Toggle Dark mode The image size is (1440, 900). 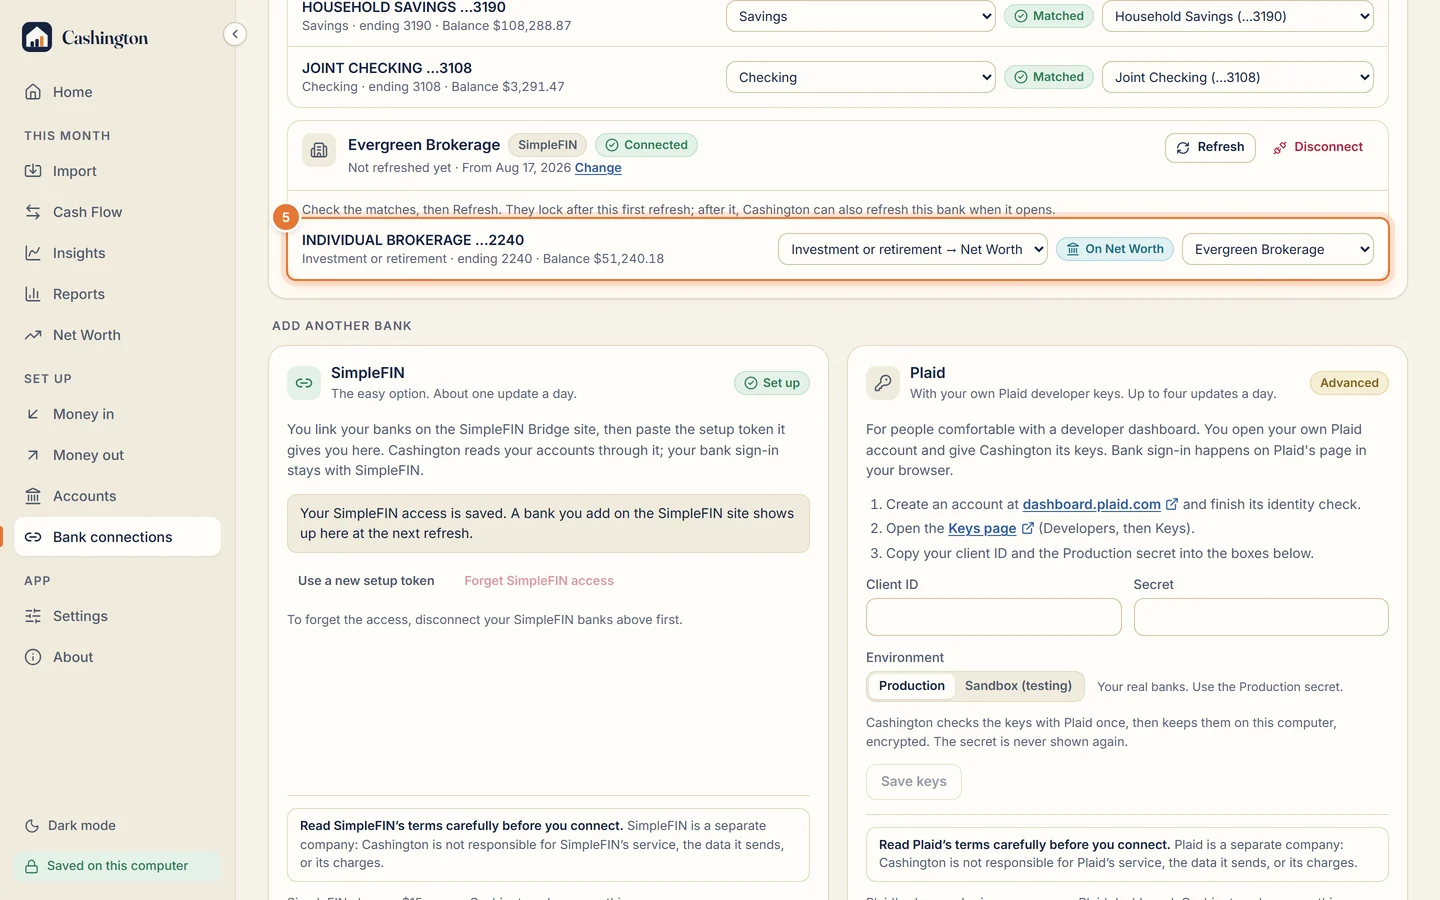point(70,825)
